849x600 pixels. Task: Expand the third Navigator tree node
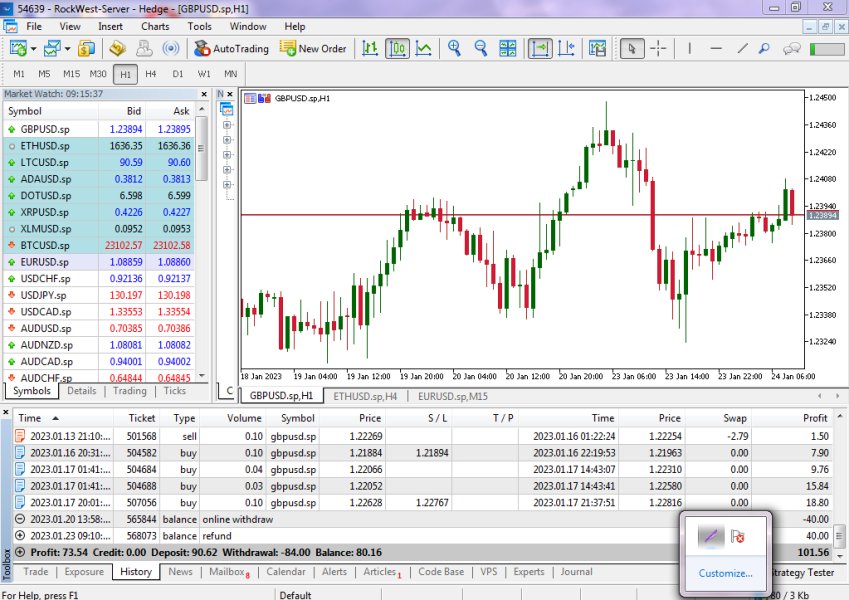[227, 155]
